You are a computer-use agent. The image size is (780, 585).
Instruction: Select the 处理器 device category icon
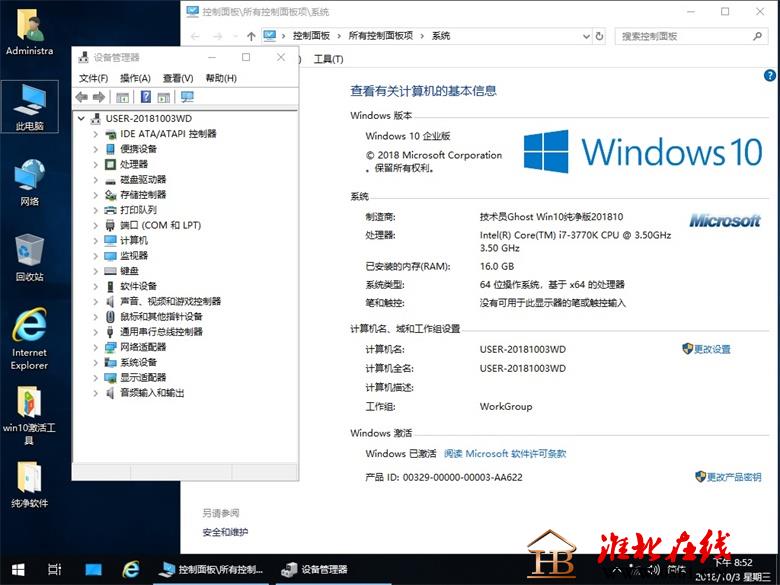tap(110, 164)
